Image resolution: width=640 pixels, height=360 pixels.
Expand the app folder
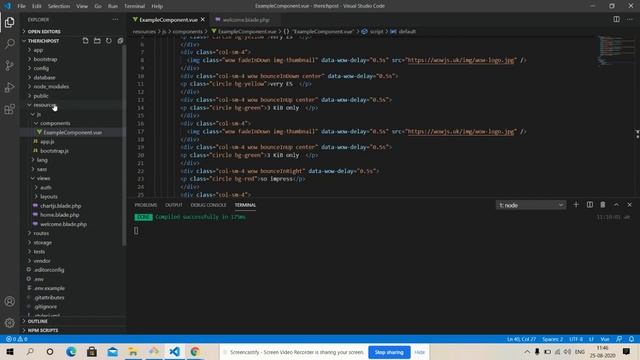pyautogui.click(x=38, y=50)
